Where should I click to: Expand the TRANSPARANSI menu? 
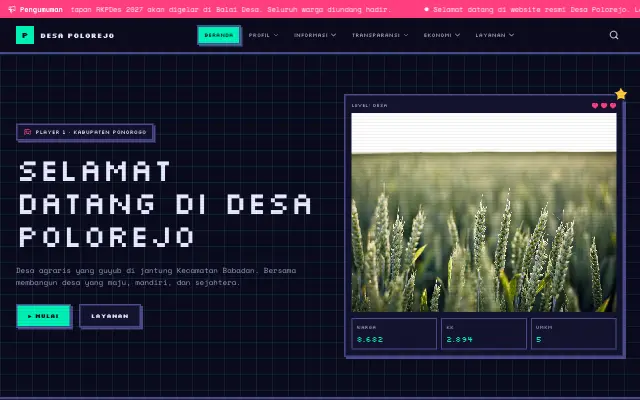click(380, 35)
